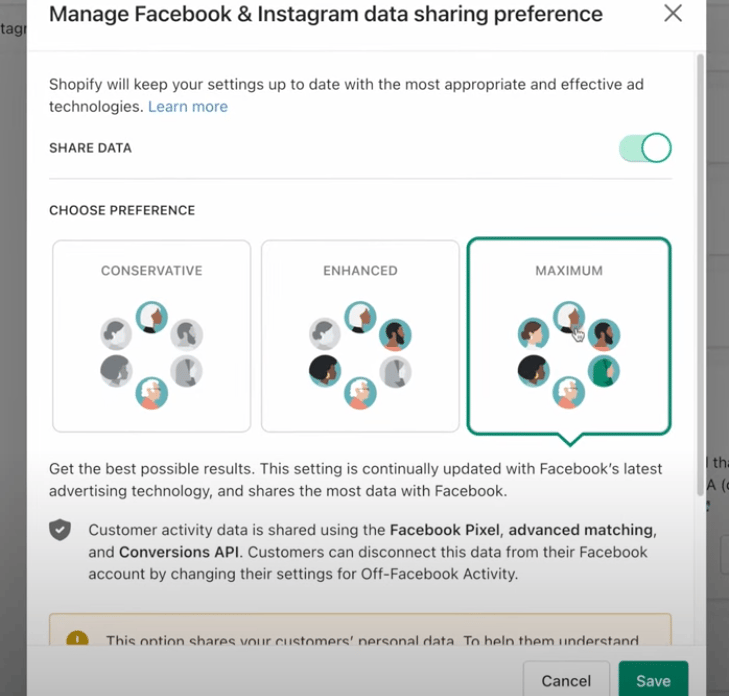Image resolution: width=729 pixels, height=696 pixels.
Task: Select the Conservative preference card
Action: coord(151,335)
